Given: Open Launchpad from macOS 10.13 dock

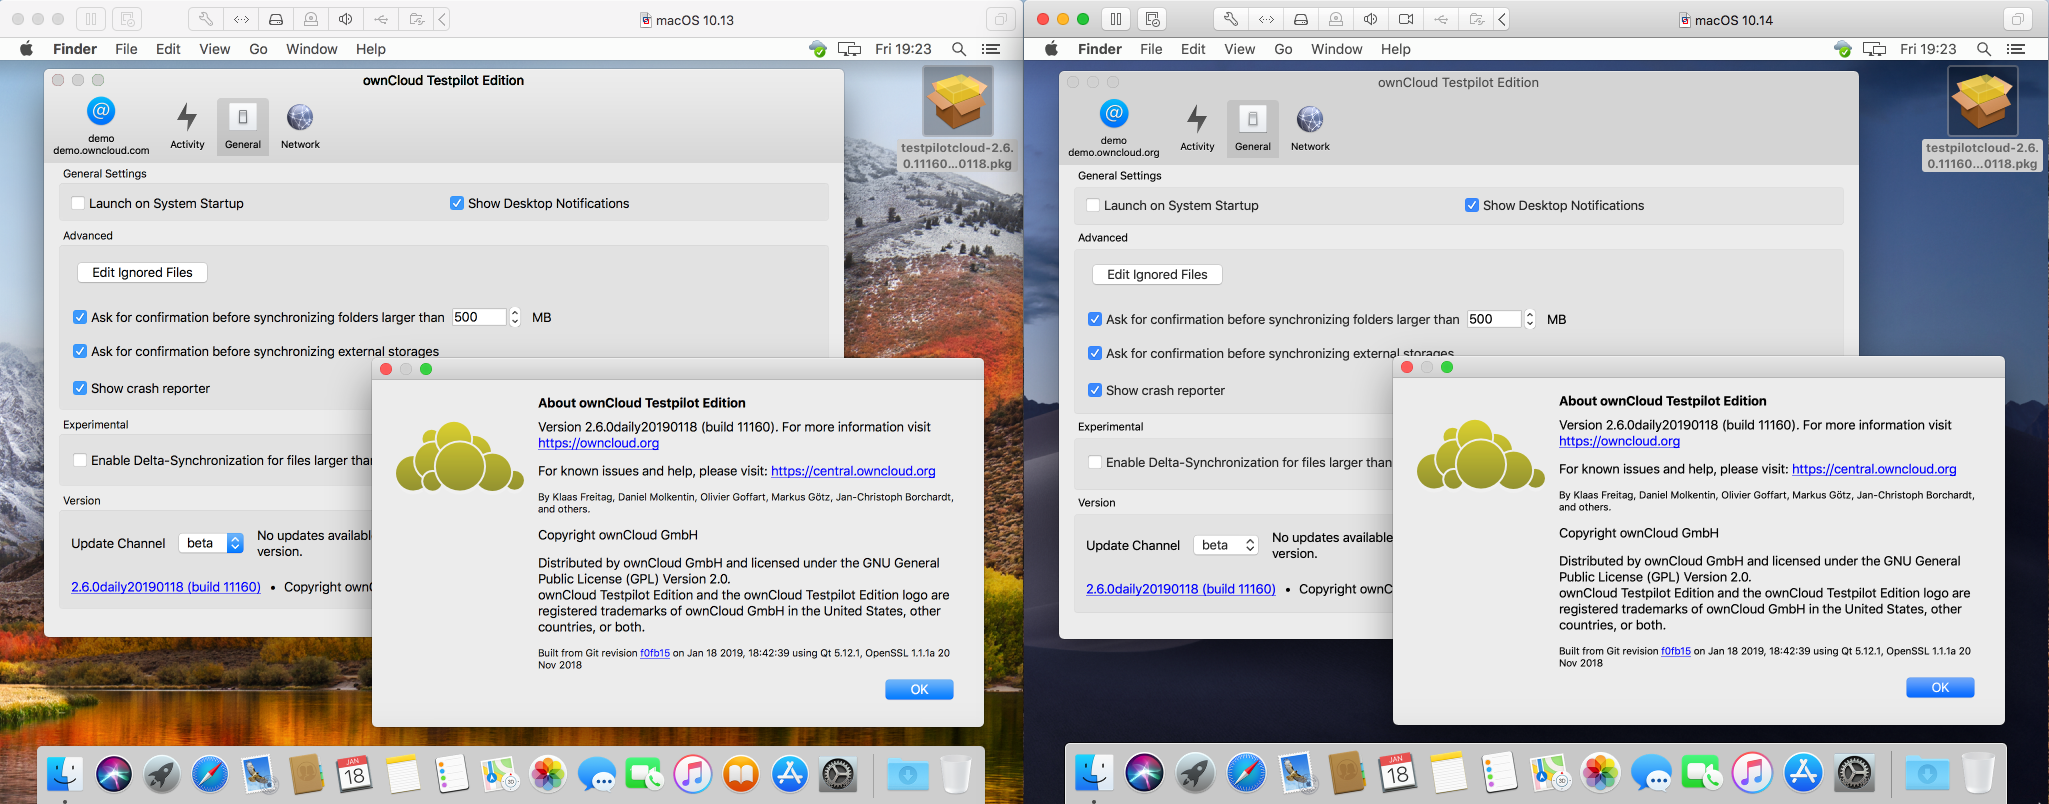Looking at the screenshot, I should tap(162, 774).
